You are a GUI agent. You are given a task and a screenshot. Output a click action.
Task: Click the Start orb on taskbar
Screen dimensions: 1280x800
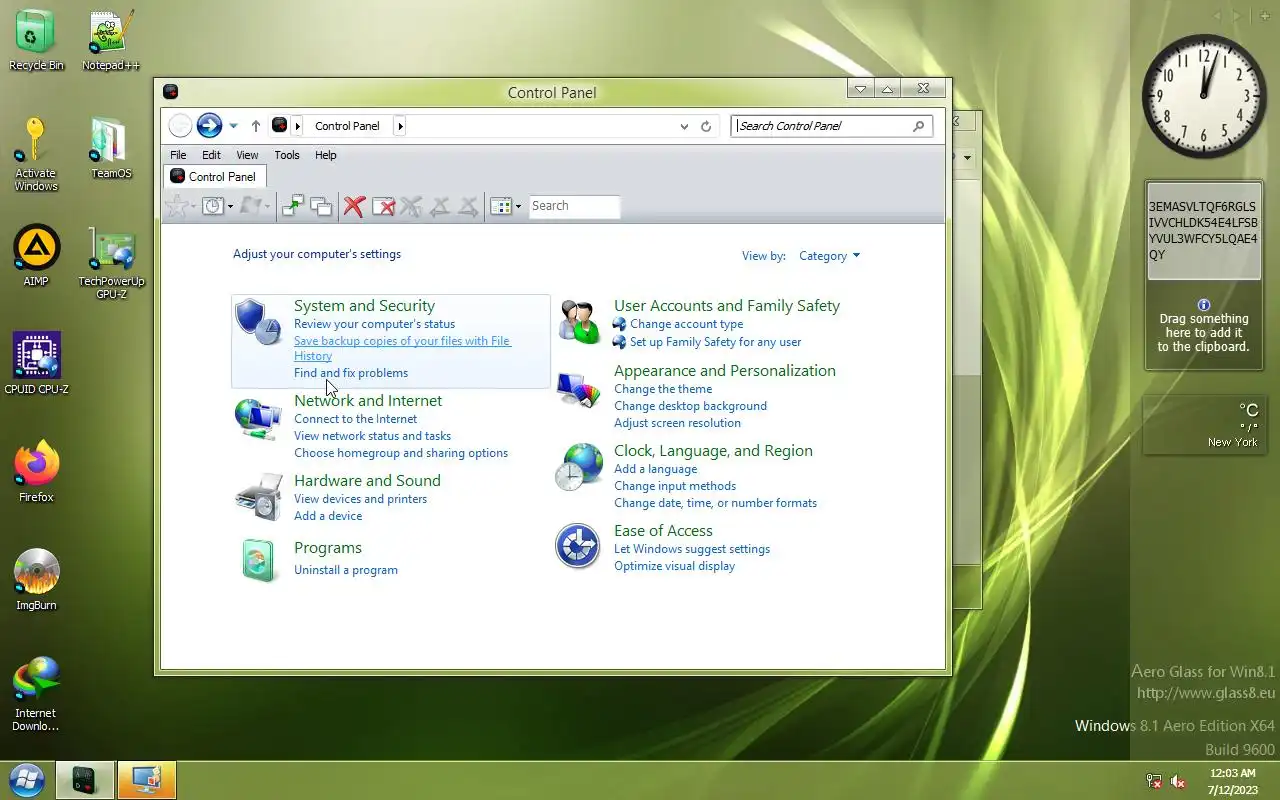click(27, 779)
